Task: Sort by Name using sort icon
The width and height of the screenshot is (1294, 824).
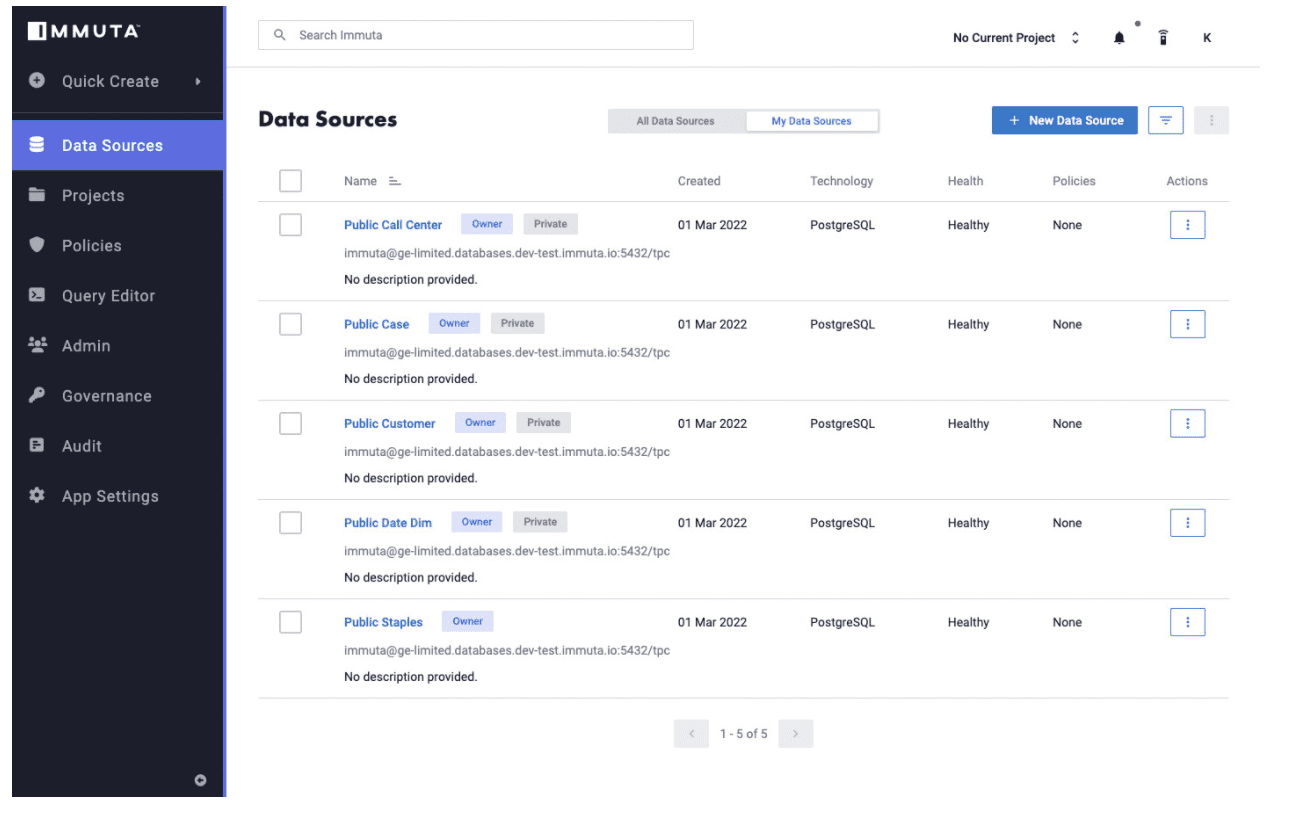Action: (x=394, y=181)
